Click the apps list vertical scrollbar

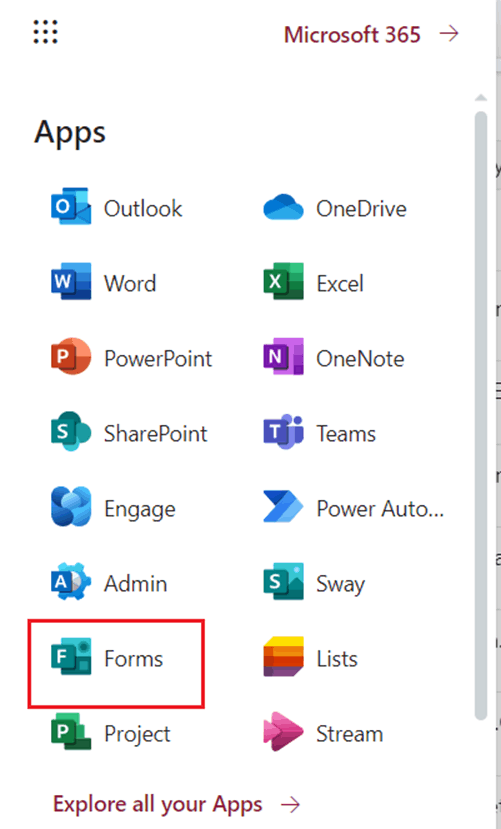click(481, 415)
